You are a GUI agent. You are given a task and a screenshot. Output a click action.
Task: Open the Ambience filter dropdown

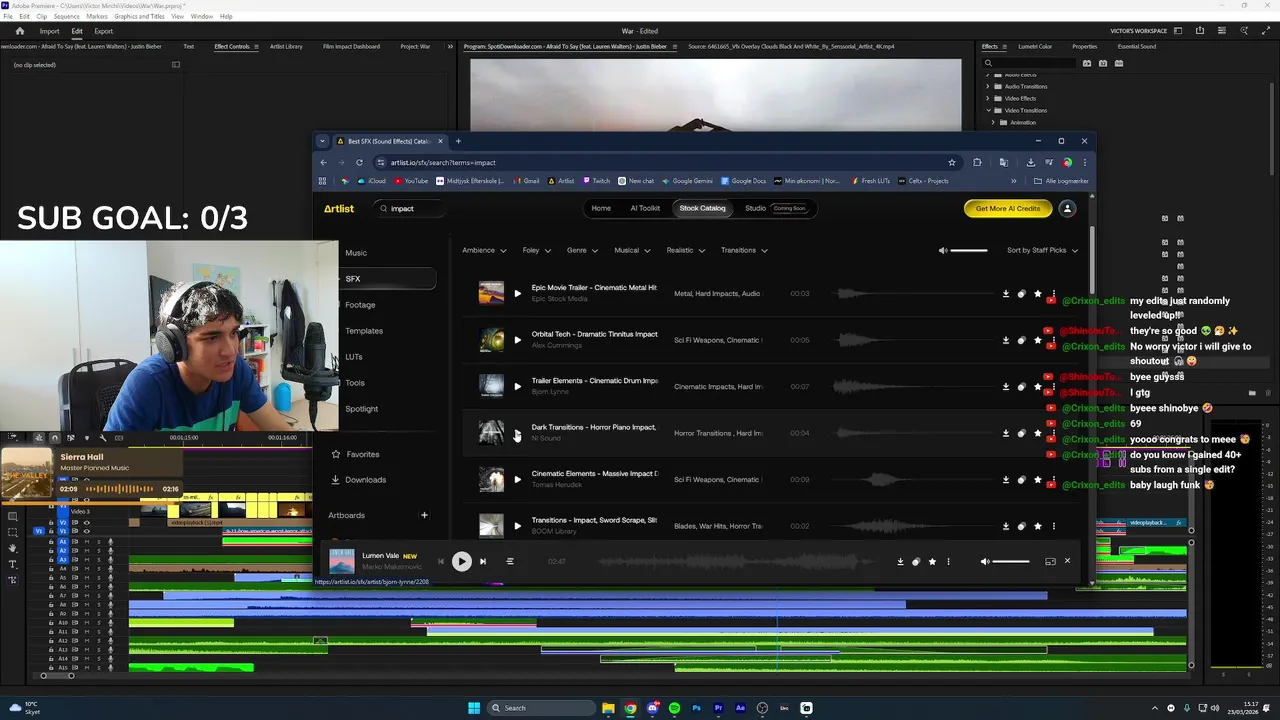pyautogui.click(x=484, y=250)
